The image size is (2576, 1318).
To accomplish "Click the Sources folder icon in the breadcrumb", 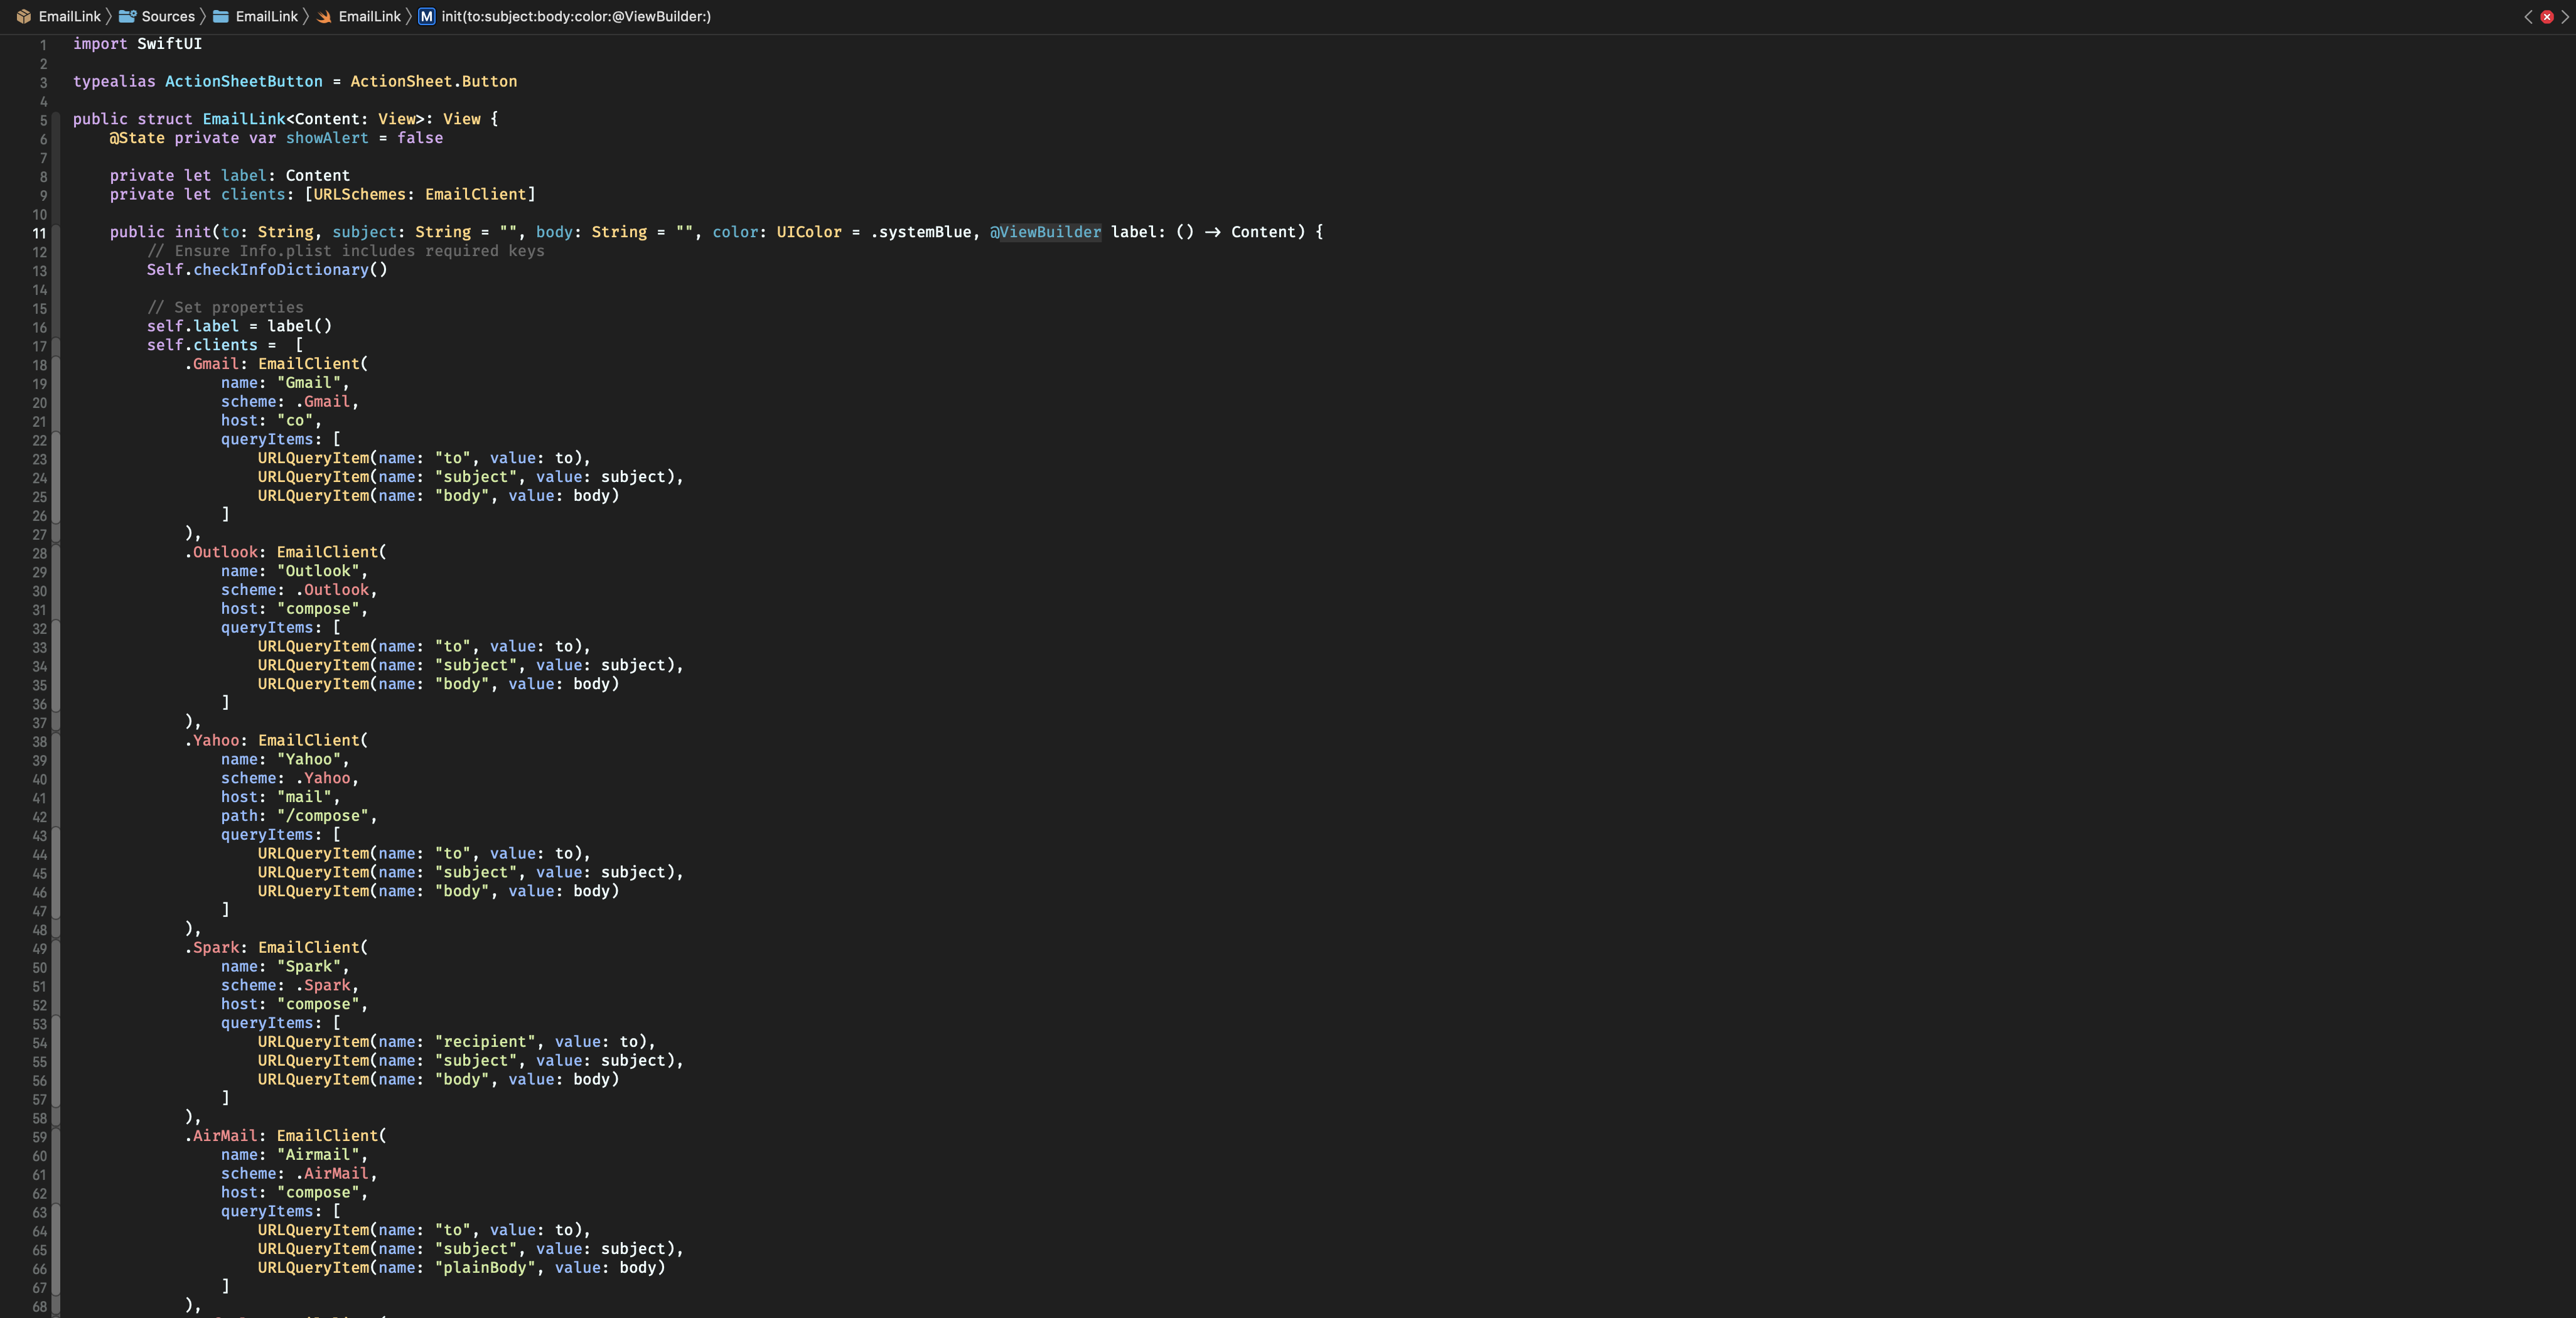I will pyautogui.click(x=128, y=16).
